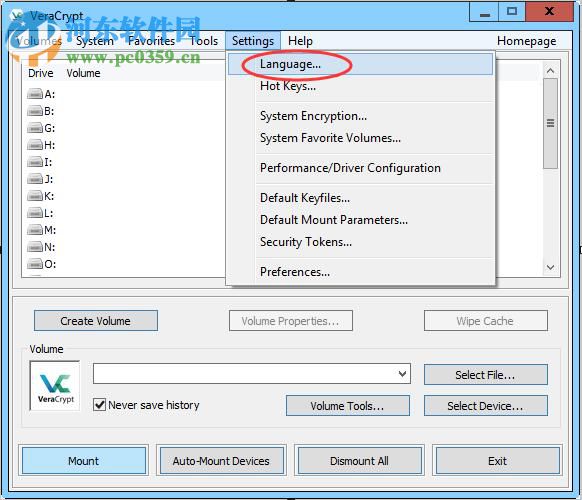Select Performance/Driver Configuration
This screenshot has width=582, height=500.
(x=360, y=168)
